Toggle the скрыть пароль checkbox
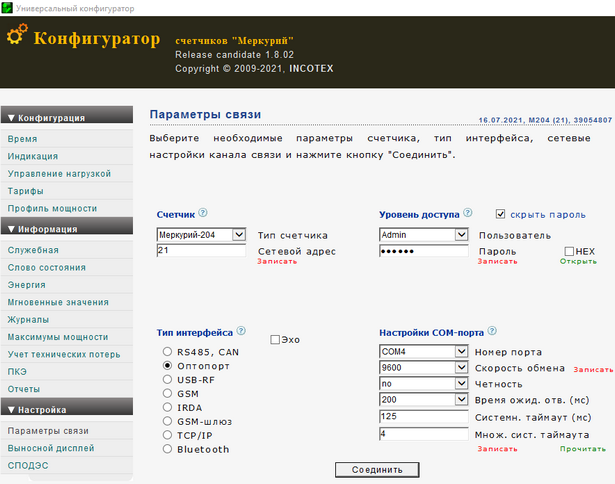 (x=500, y=214)
